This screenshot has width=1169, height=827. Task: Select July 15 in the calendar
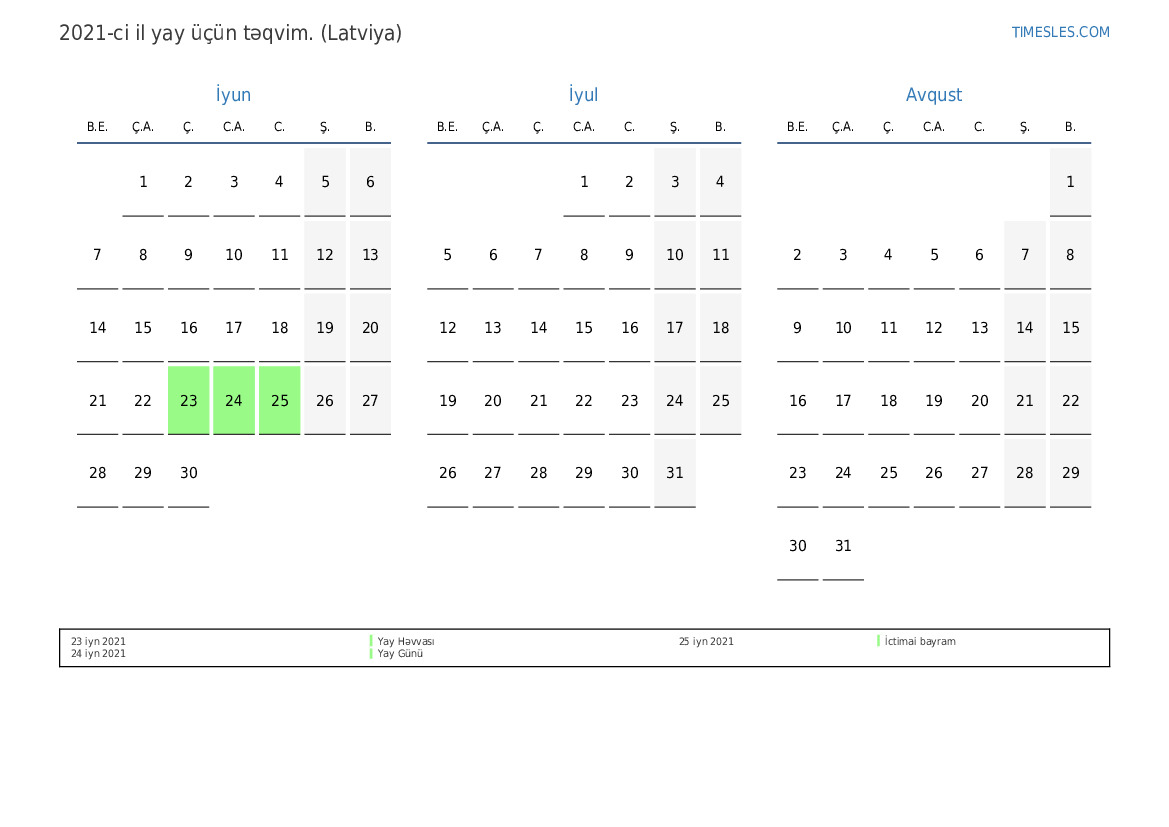point(584,328)
